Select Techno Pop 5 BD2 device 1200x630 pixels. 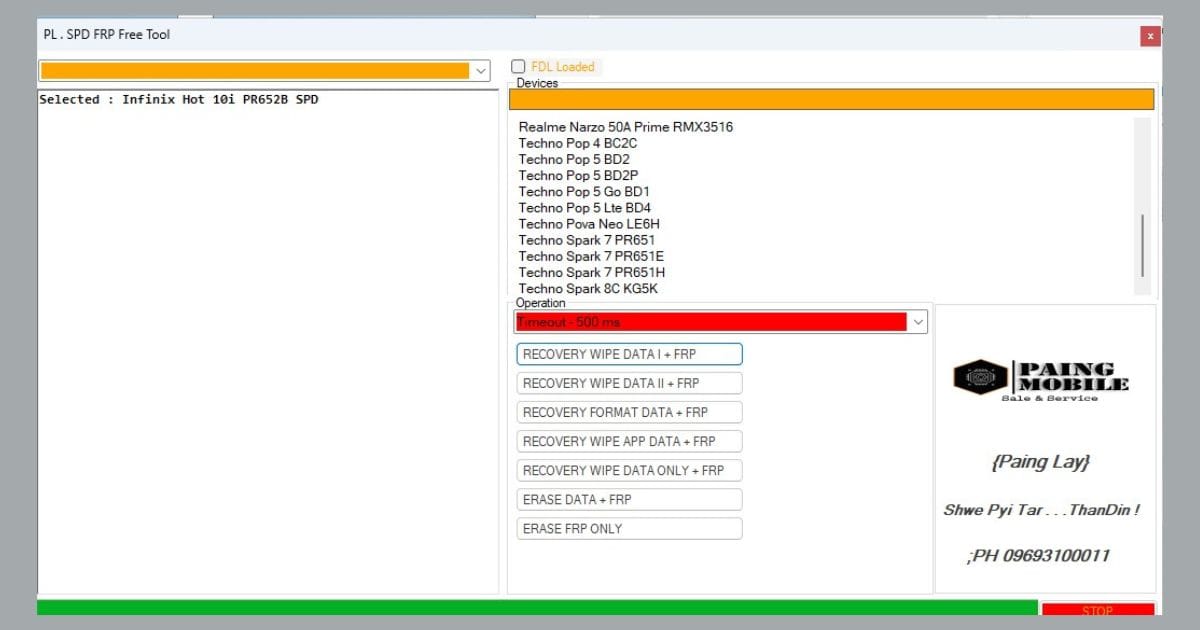[x=574, y=159]
